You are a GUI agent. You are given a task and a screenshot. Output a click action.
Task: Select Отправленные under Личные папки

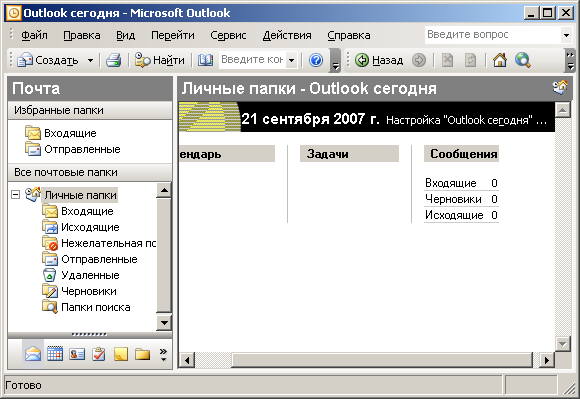pos(90,259)
